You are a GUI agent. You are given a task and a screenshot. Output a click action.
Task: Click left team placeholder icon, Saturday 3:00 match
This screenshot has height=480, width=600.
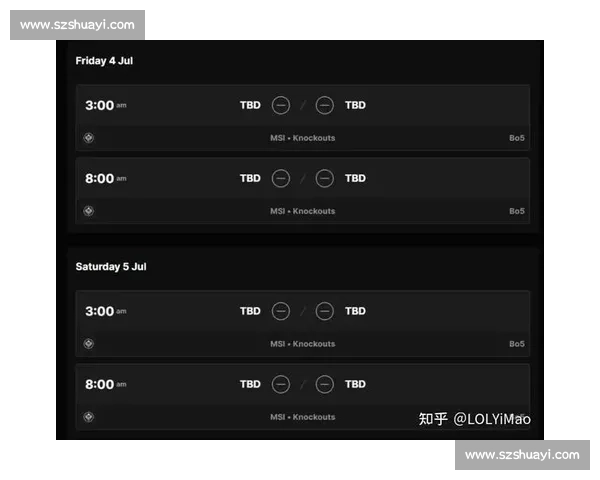(280, 311)
